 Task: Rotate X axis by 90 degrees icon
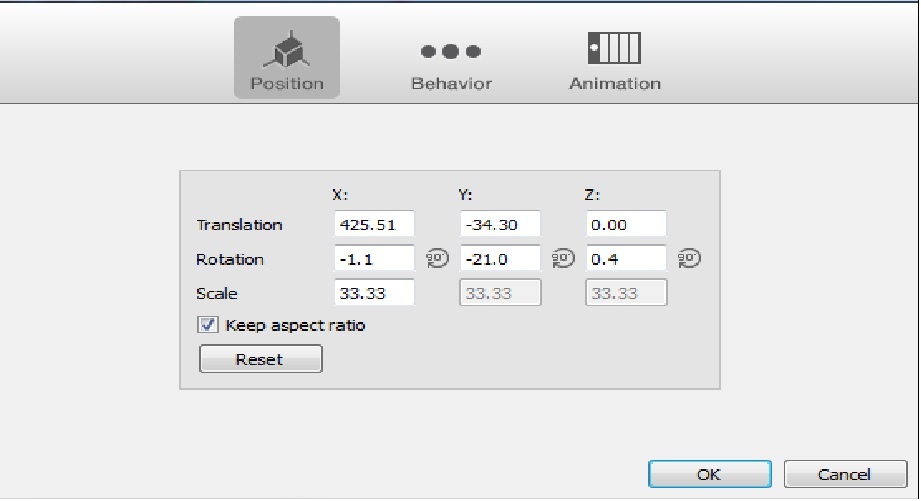coord(436,259)
